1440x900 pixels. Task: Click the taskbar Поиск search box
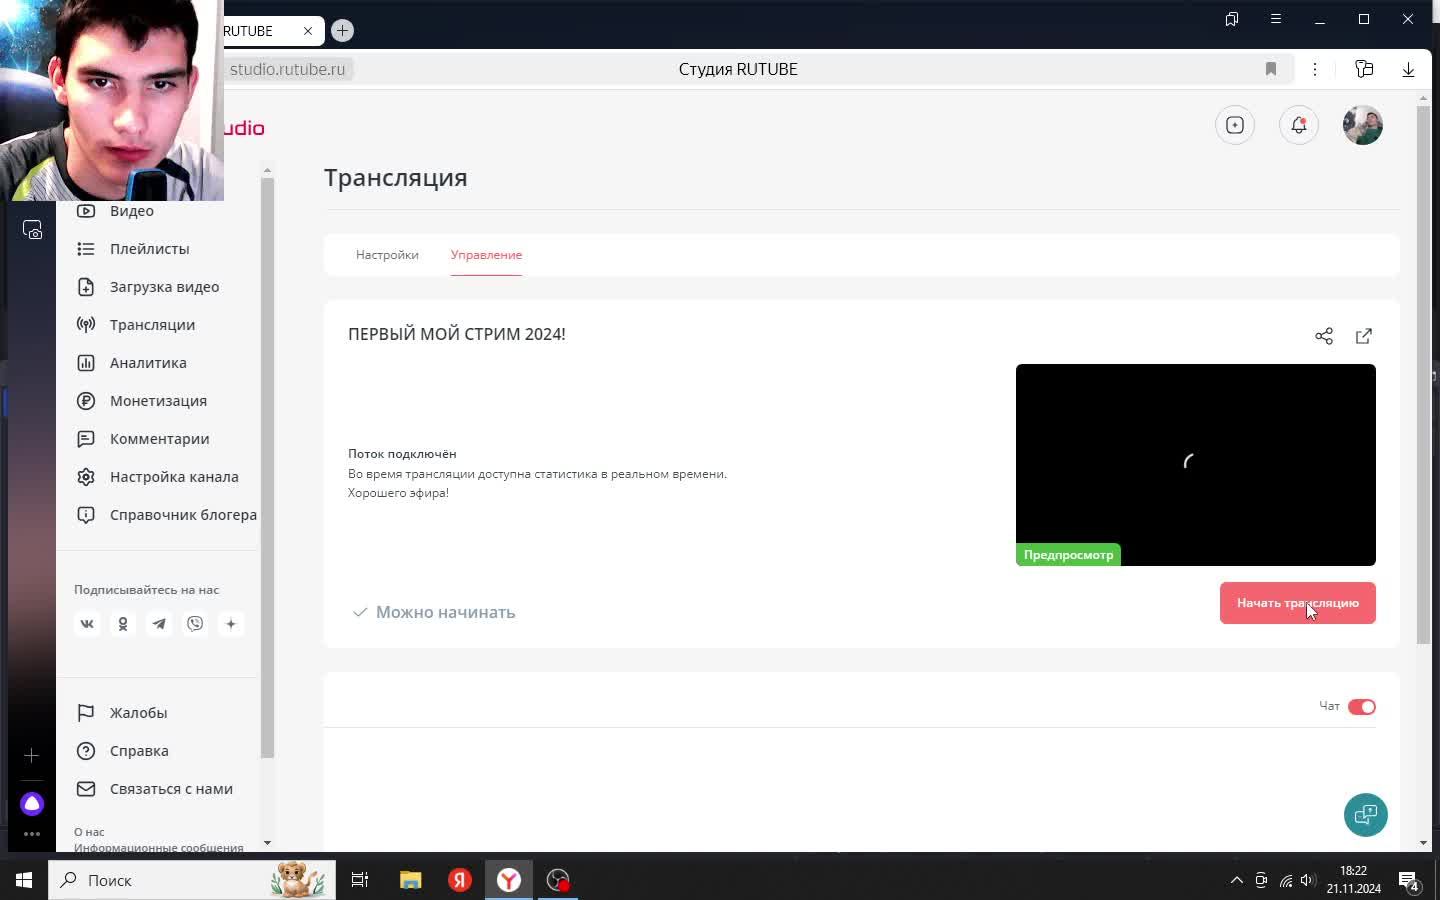(x=192, y=880)
